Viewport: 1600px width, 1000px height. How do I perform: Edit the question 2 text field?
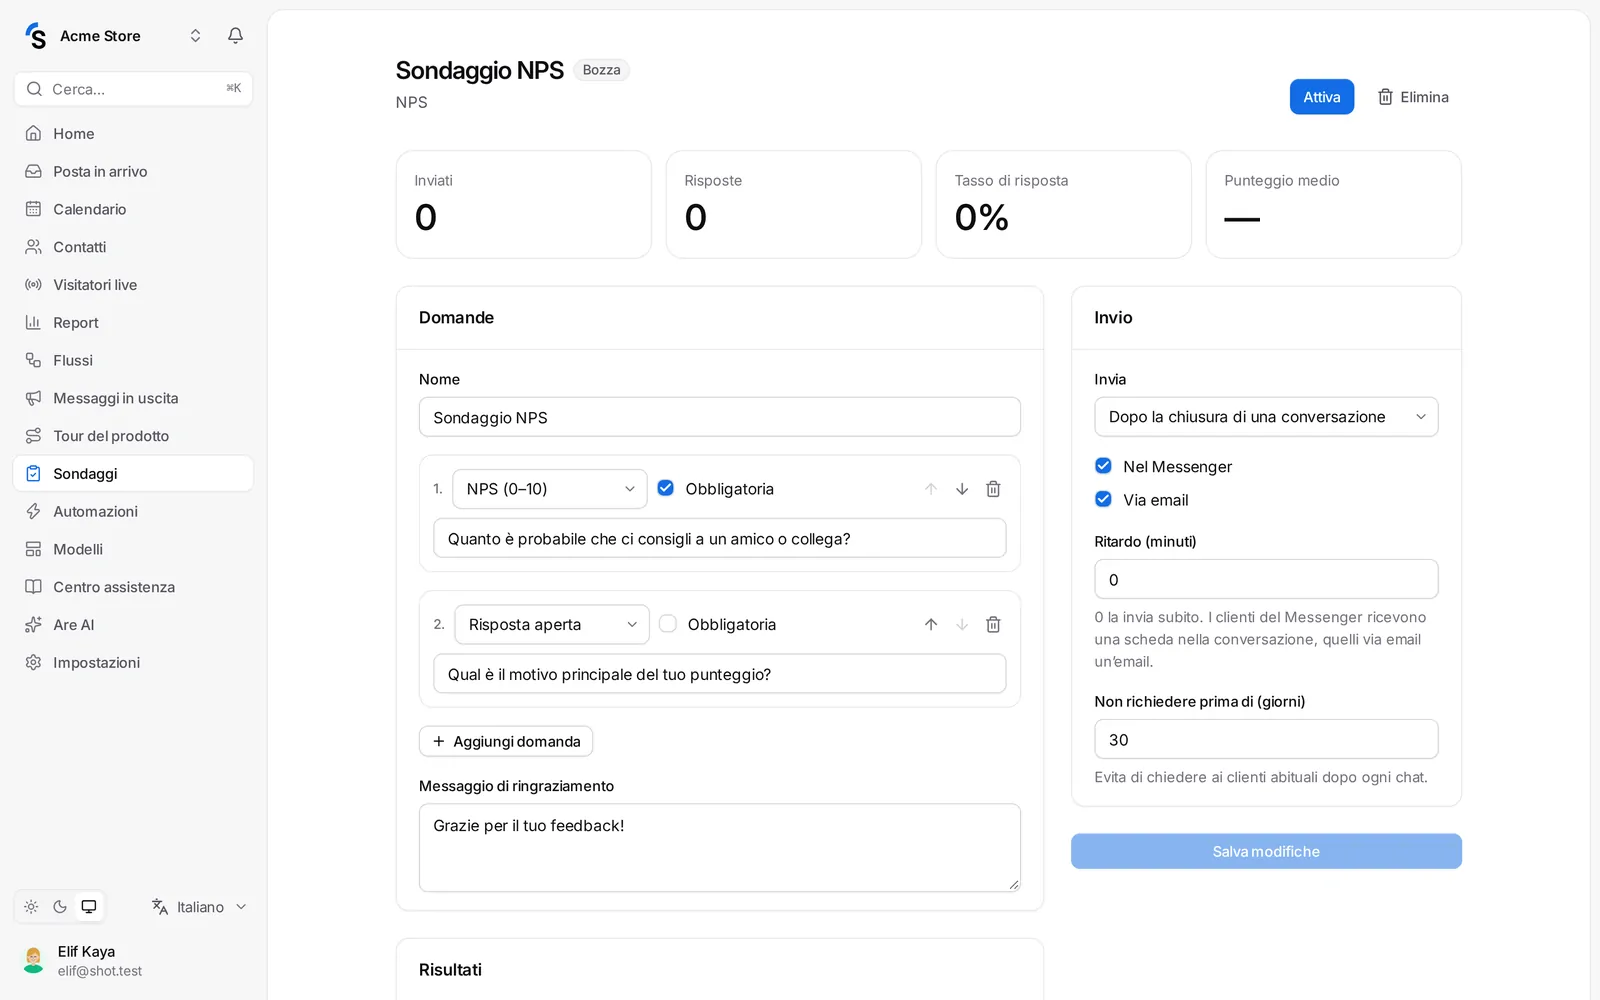click(720, 674)
